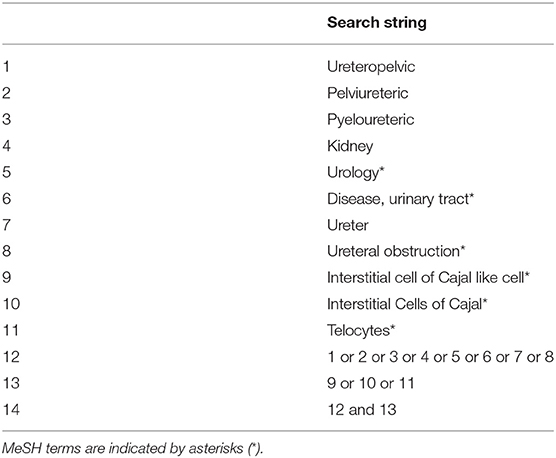Select the 'Ureter' term in row 7
This screenshot has height=458, width=556.
tap(348, 225)
